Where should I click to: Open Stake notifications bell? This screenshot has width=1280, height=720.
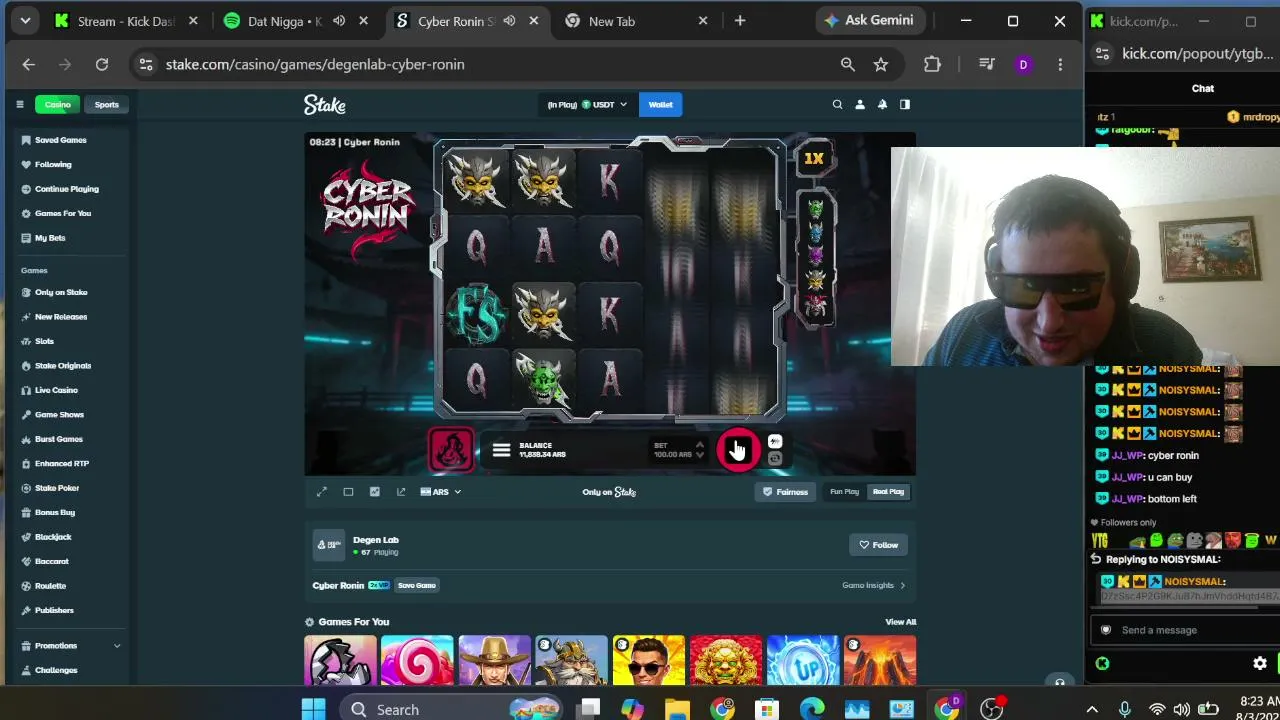point(882,104)
